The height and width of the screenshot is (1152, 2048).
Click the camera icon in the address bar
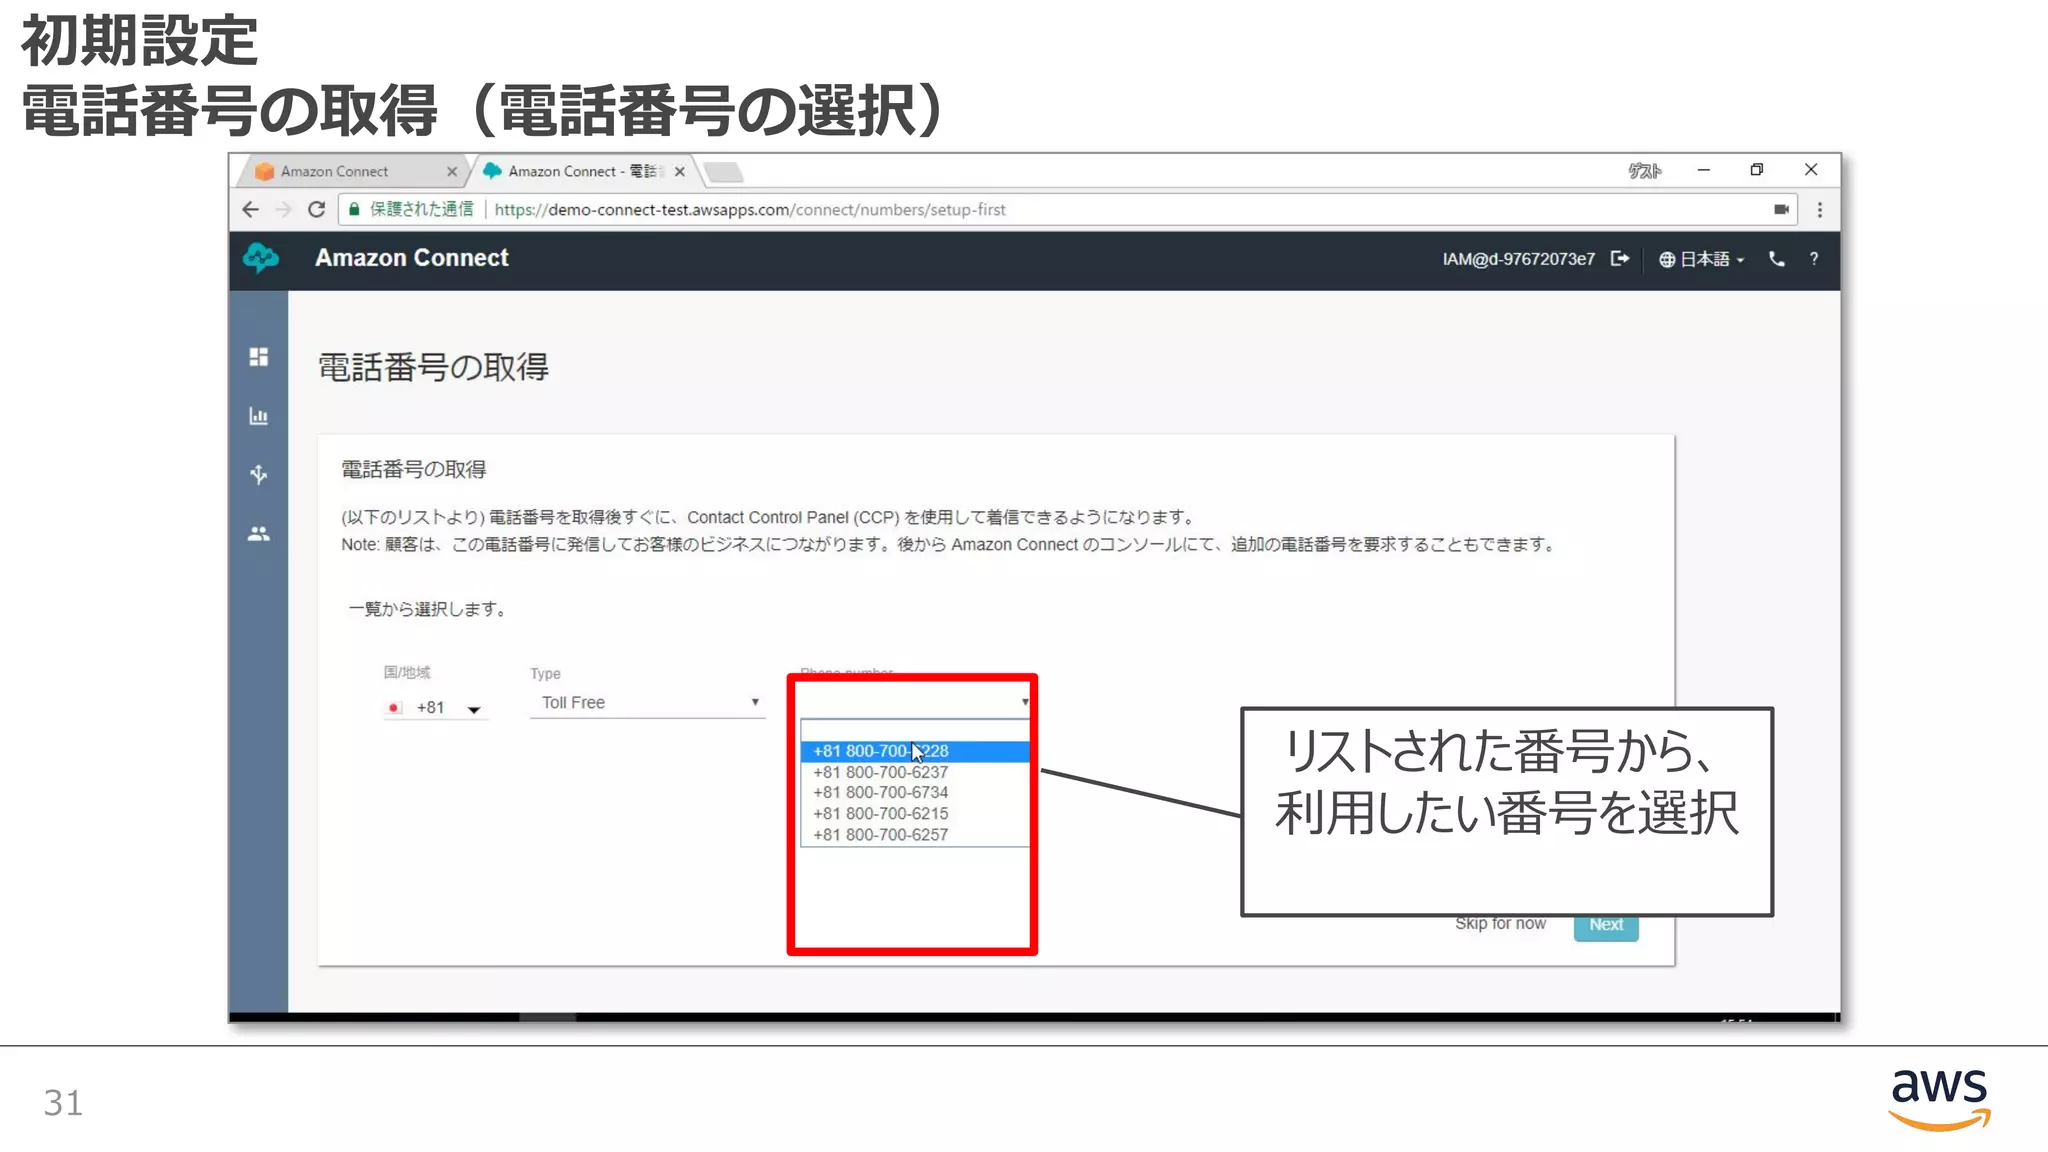pyautogui.click(x=1781, y=209)
